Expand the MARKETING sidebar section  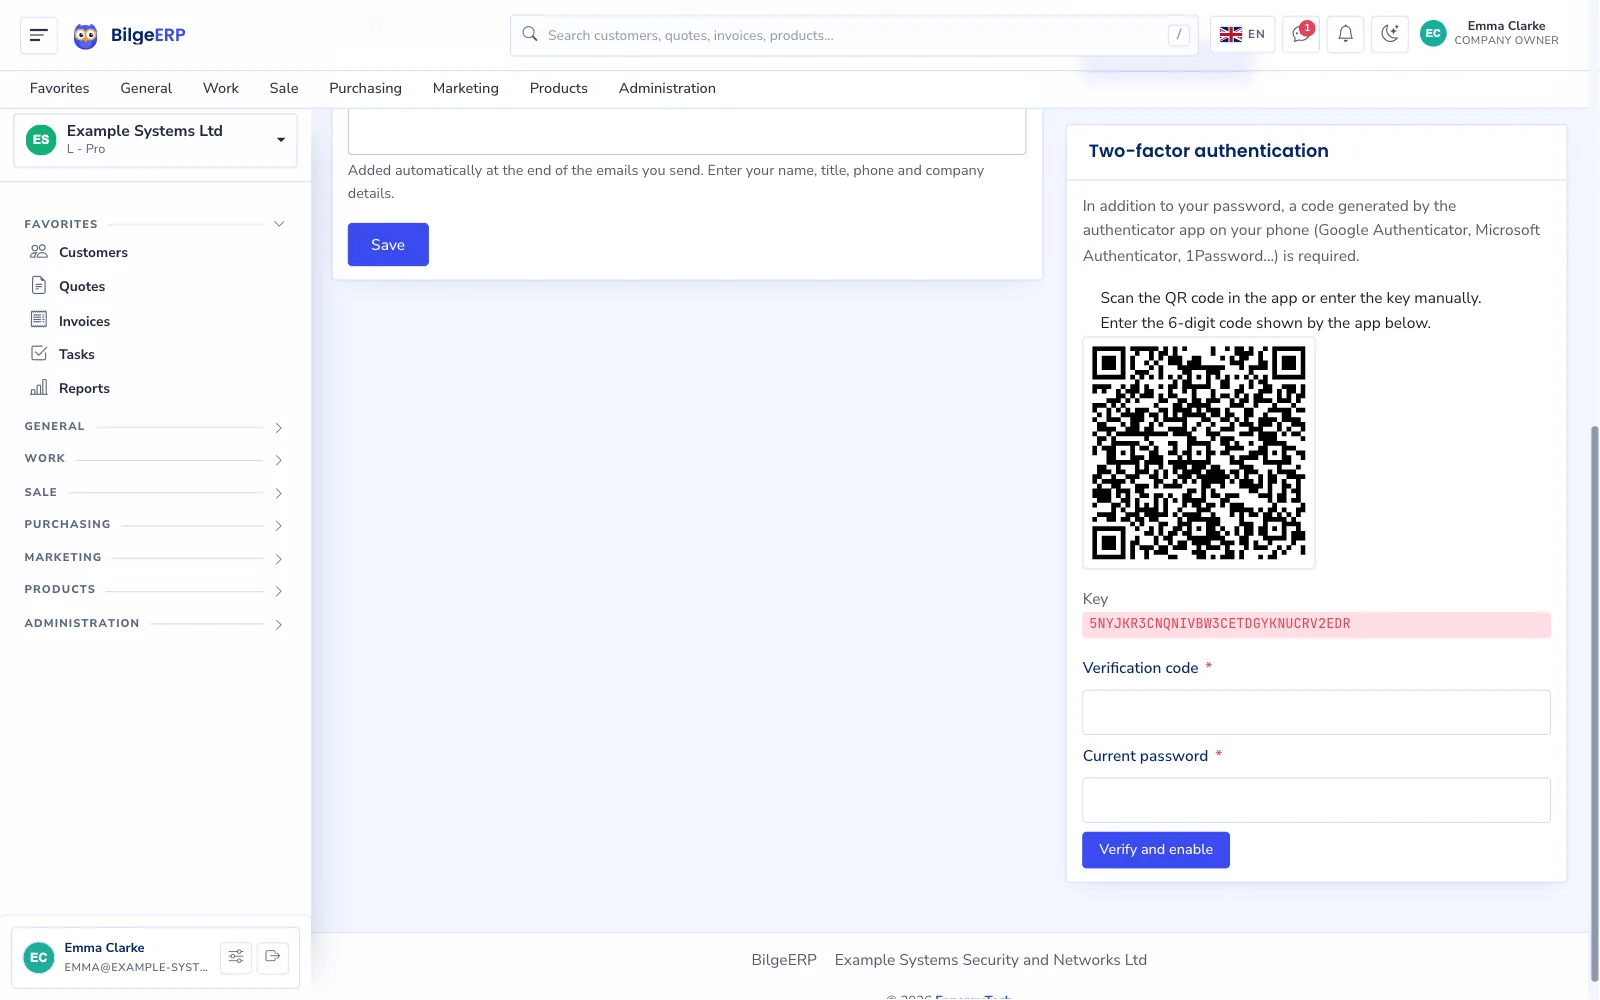(155, 558)
